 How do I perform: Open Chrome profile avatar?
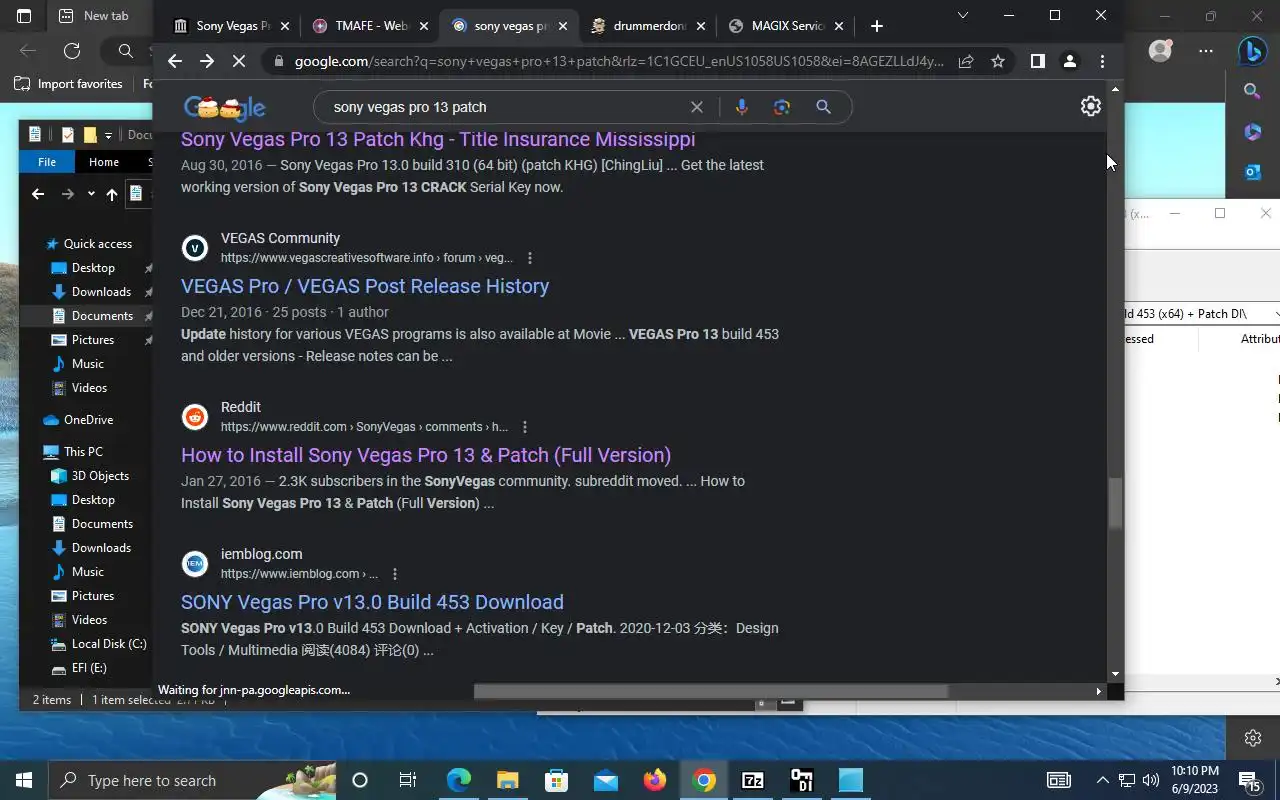coord(1070,61)
